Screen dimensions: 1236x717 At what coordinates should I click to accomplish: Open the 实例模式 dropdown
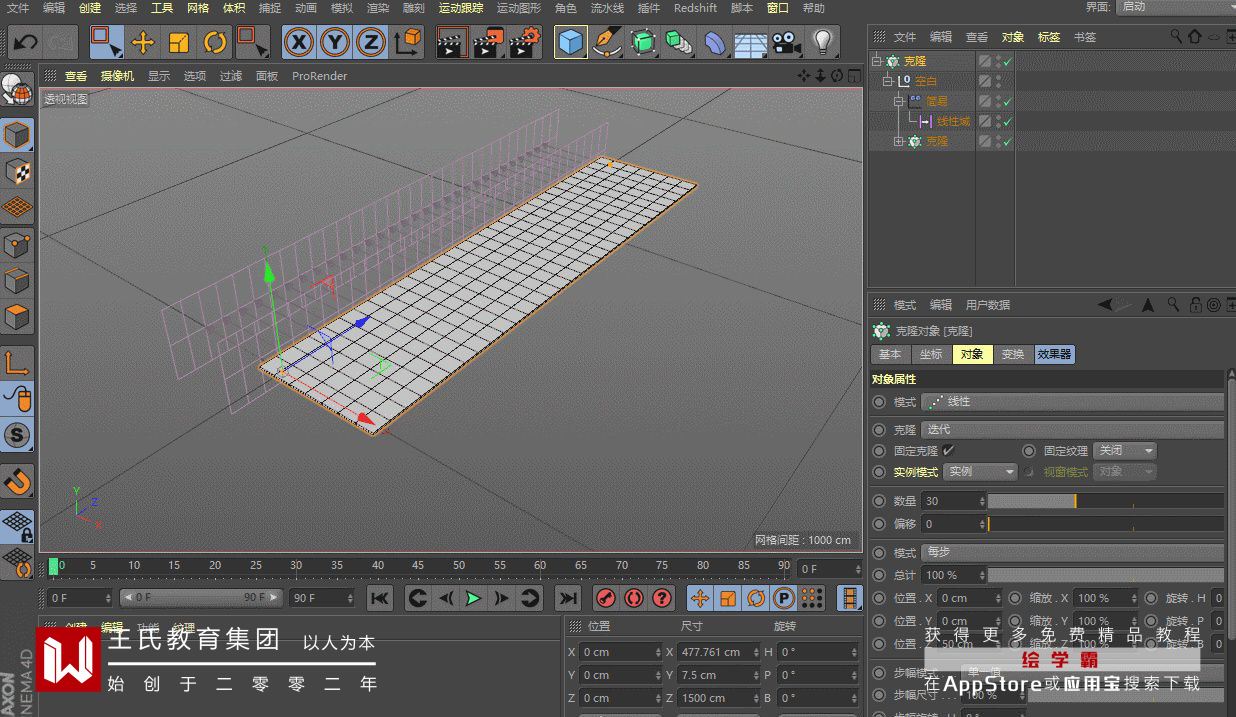pos(980,472)
